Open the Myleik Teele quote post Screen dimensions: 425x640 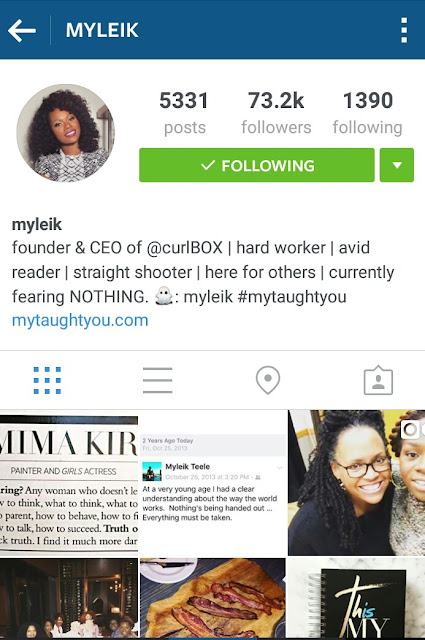[x=213, y=482]
